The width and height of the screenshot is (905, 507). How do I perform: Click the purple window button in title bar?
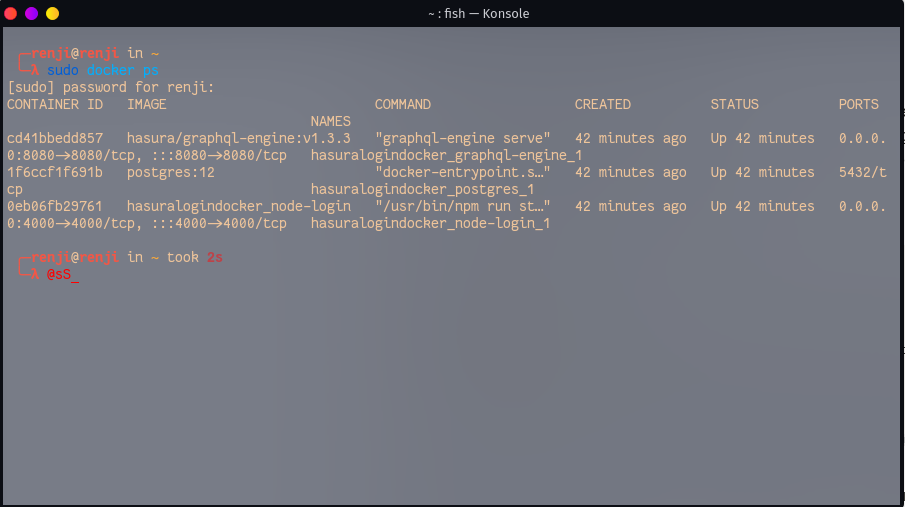[x=31, y=13]
